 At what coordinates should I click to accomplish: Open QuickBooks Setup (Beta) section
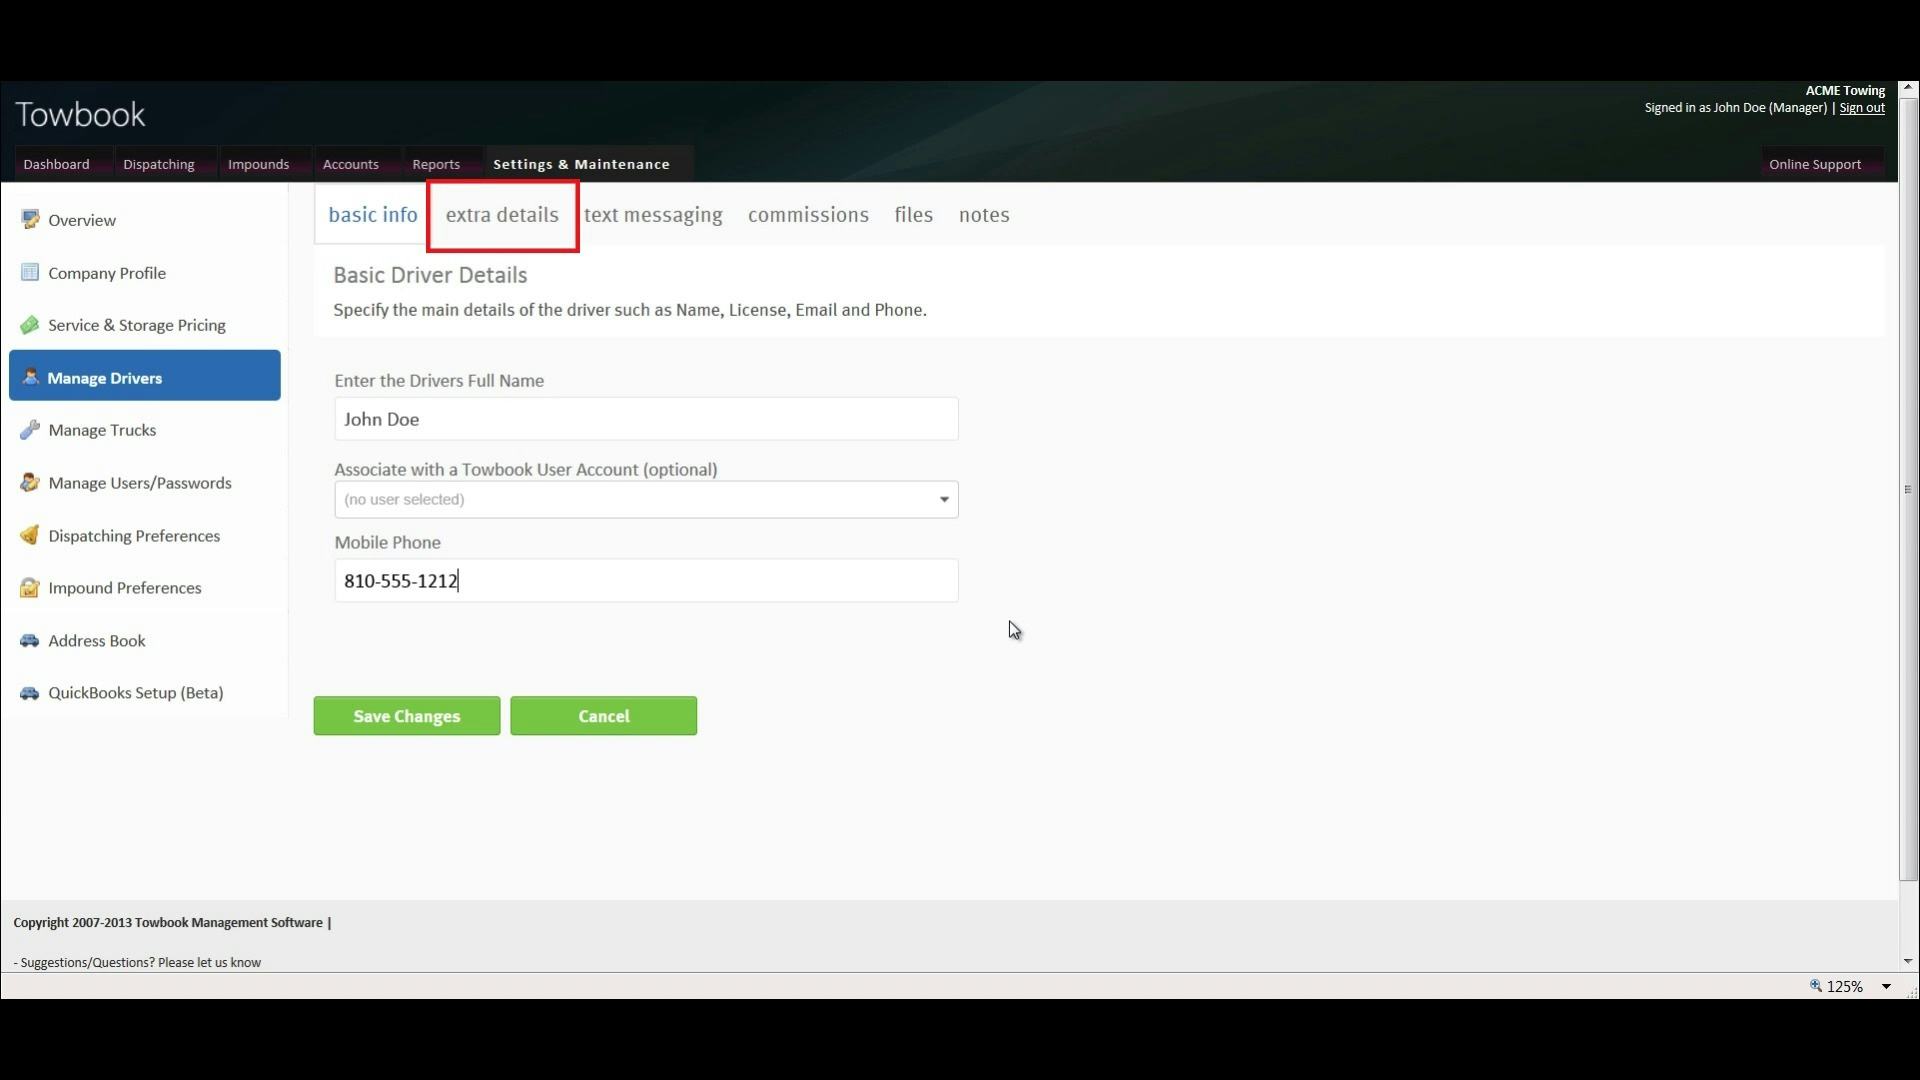pyautogui.click(x=136, y=692)
